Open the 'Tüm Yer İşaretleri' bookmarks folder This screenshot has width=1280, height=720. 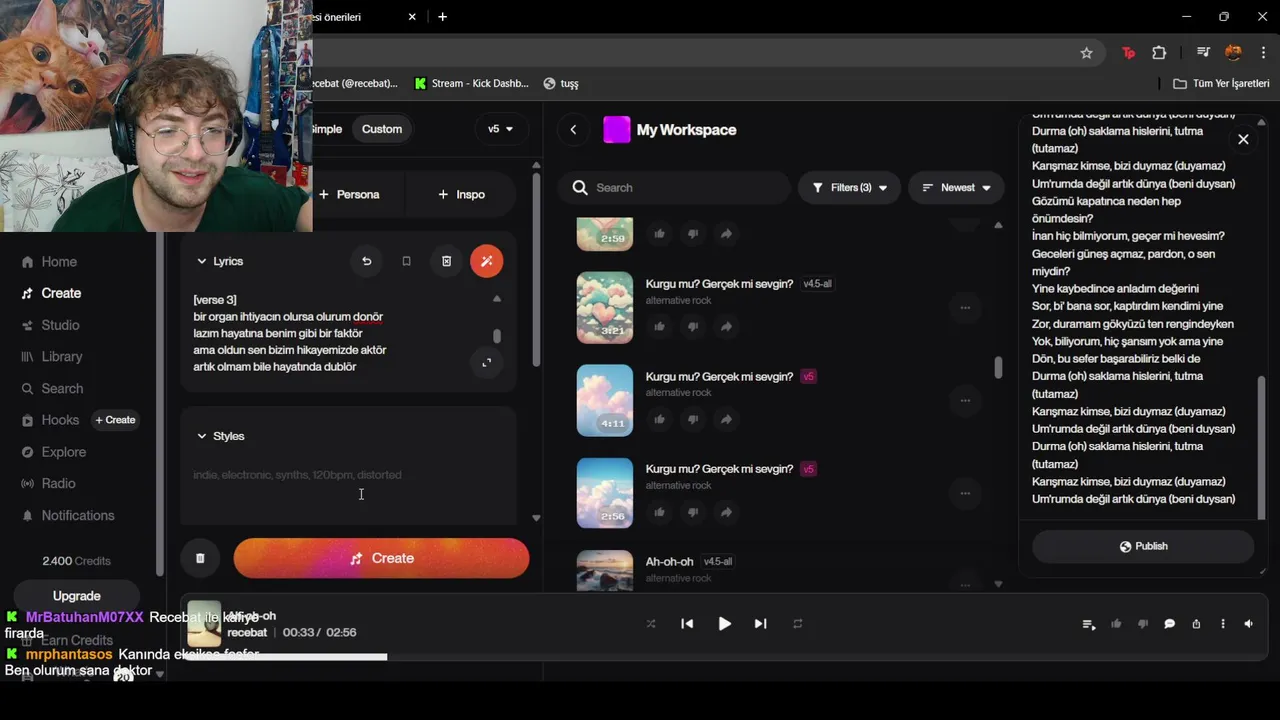(1221, 84)
